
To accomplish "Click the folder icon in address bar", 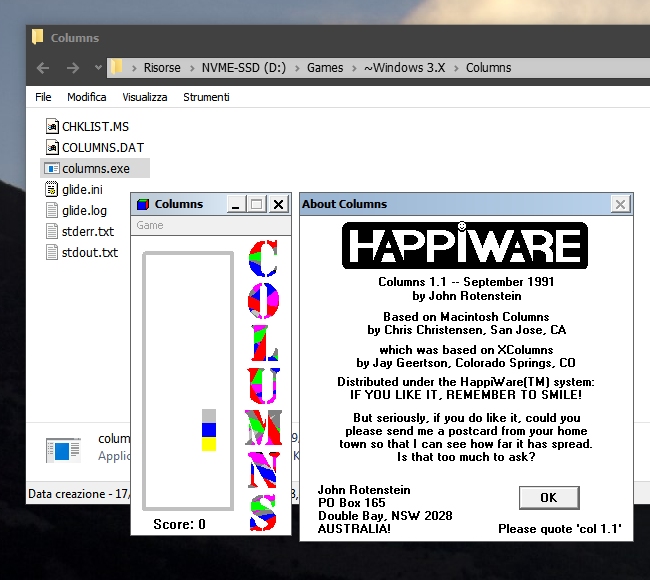I will [117, 66].
